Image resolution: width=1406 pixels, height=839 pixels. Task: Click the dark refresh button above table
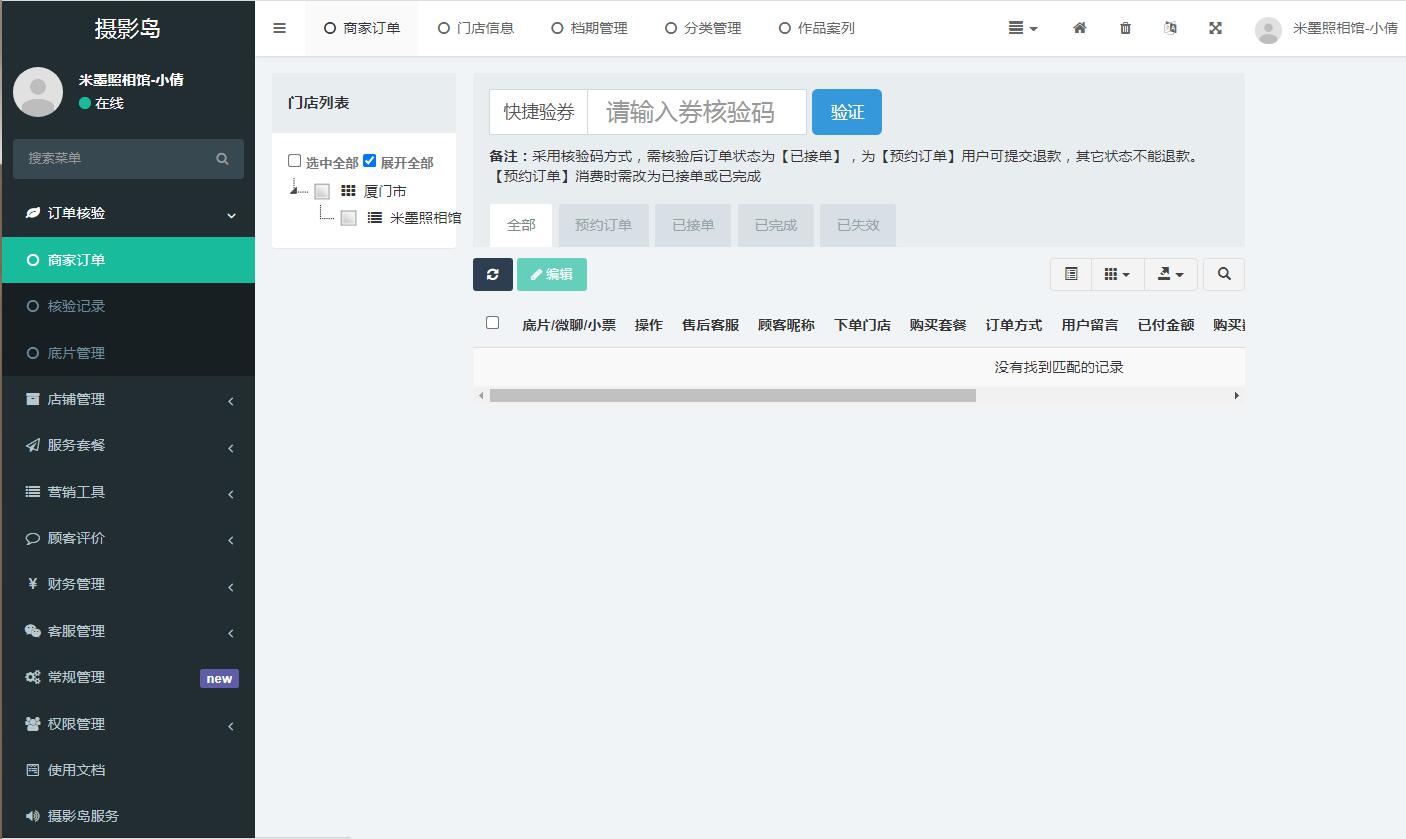pyautogui.click(x=492, y=274)
